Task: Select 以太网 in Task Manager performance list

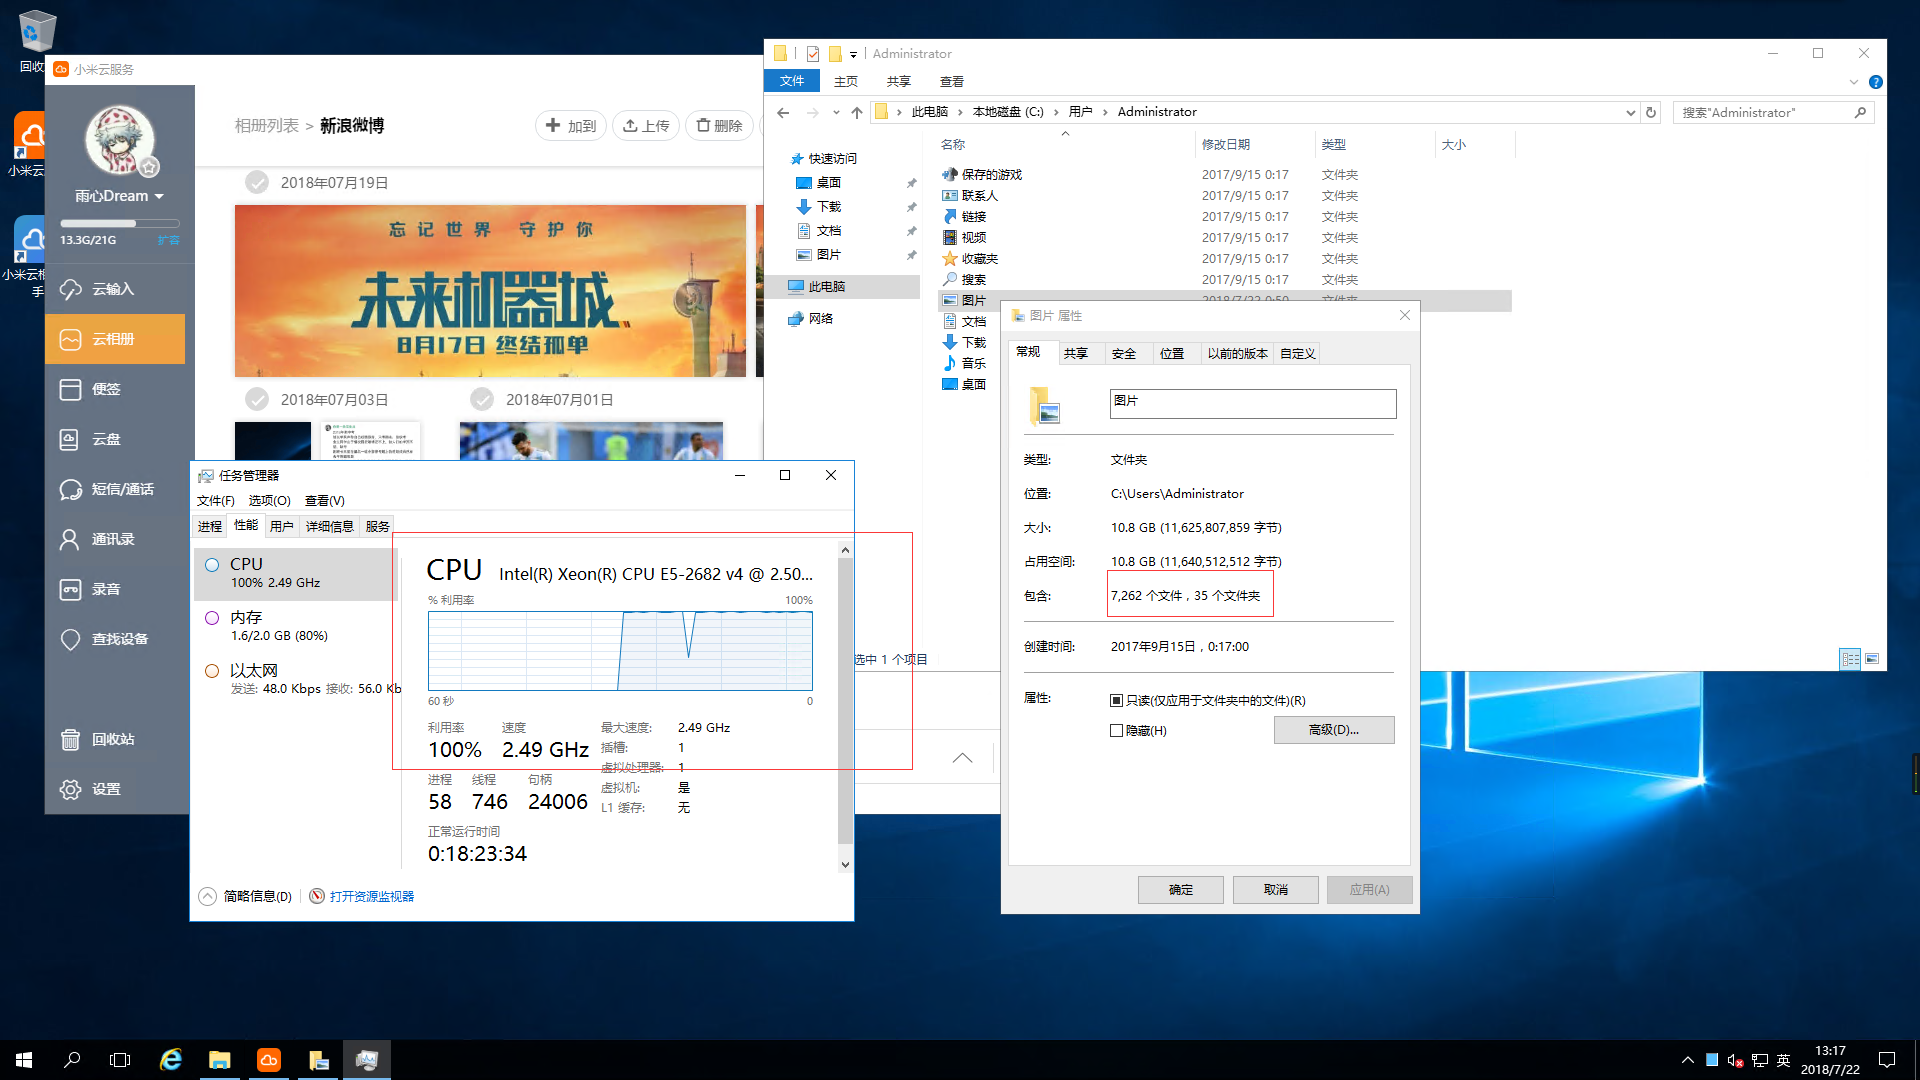Action: 295,679
